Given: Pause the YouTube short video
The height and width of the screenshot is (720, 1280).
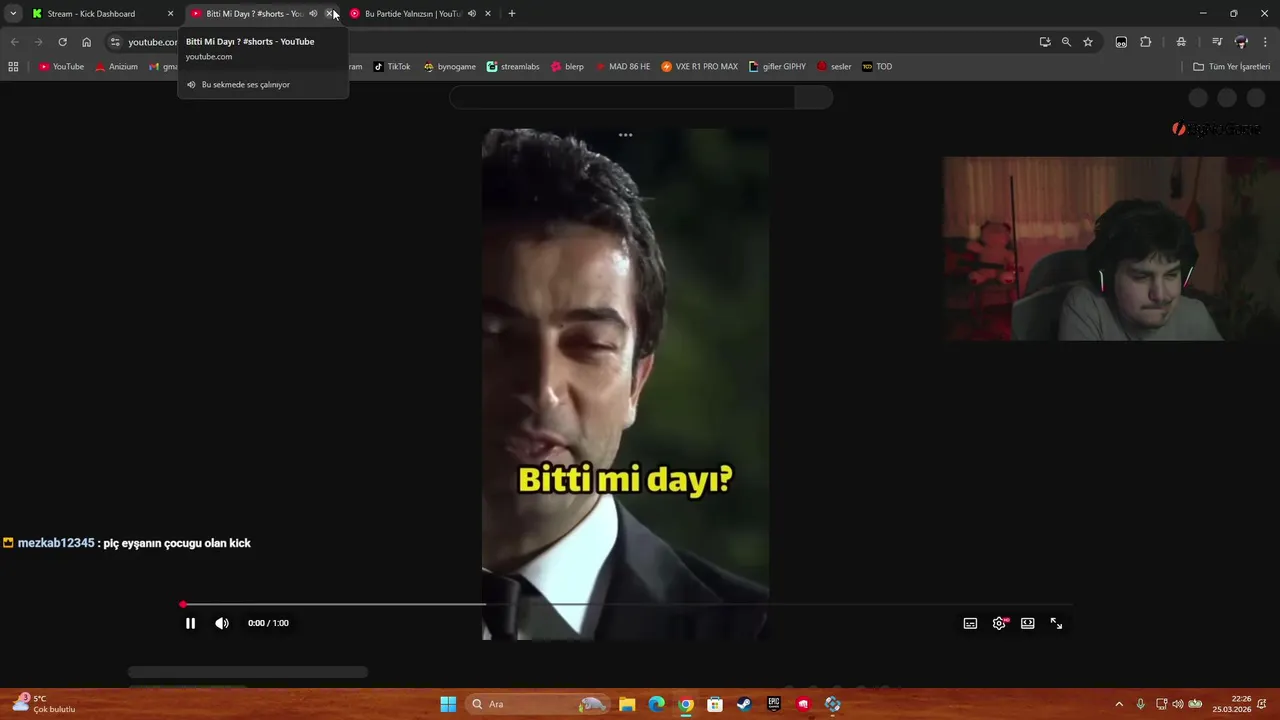Looking at the screenshot, I should tap(190, 623).
